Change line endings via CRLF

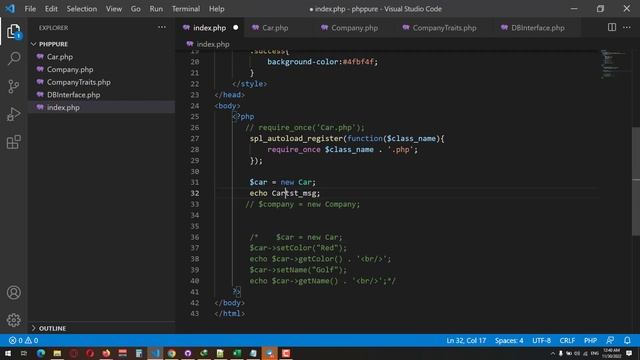(x=567, y=340)
